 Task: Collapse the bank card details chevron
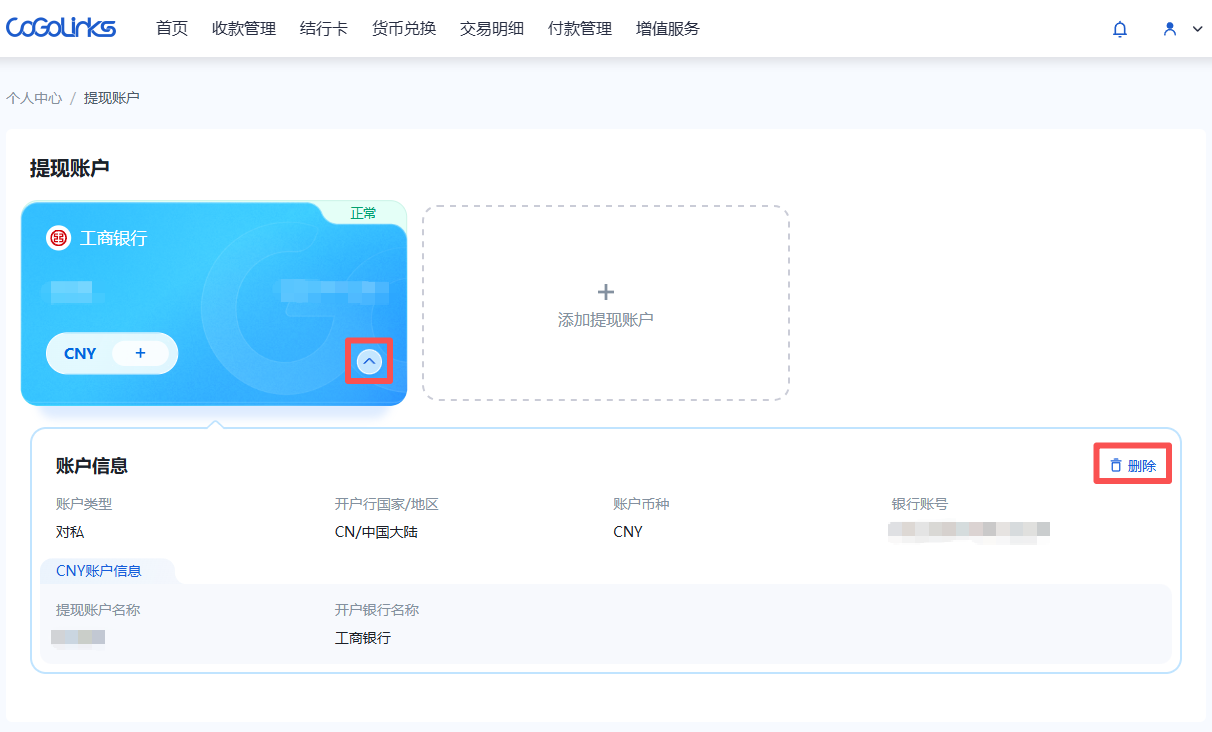click(x=369, y=361)
